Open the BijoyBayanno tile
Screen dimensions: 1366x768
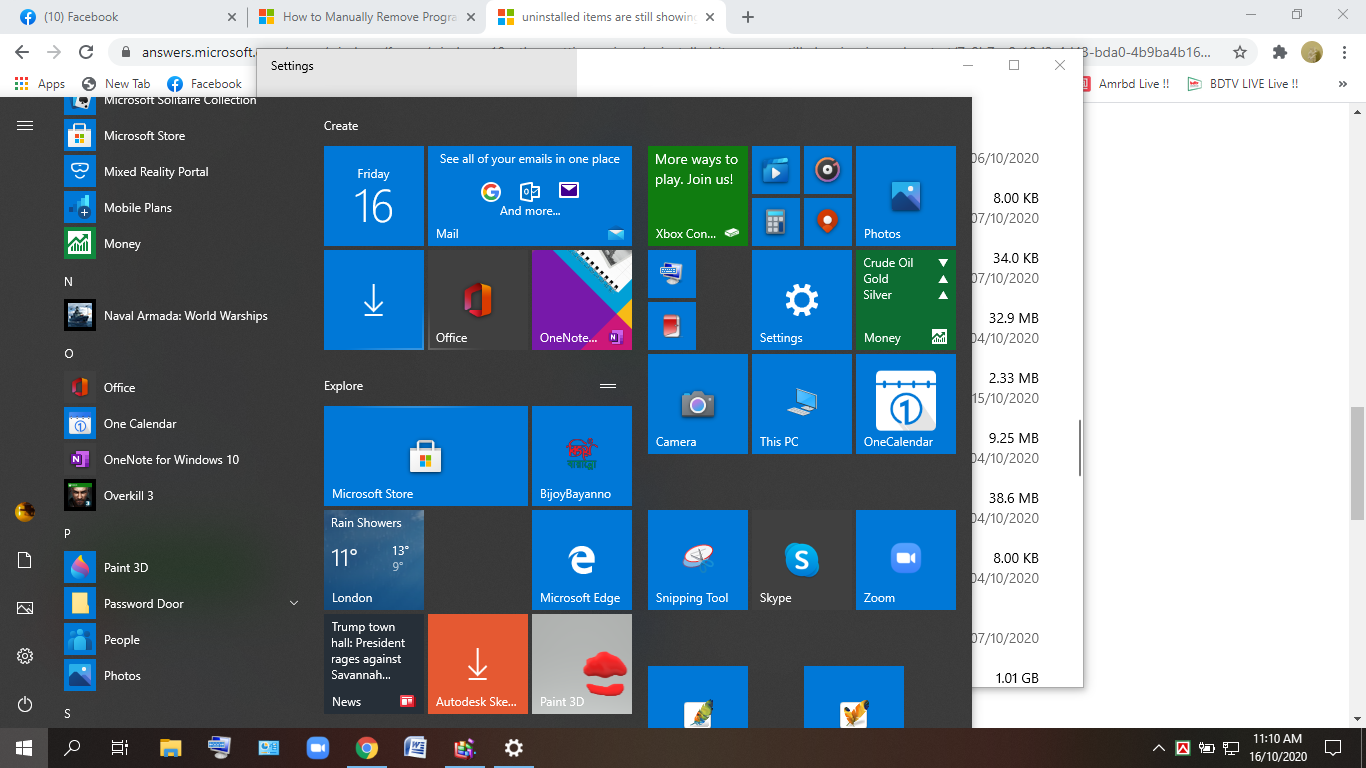581,456
